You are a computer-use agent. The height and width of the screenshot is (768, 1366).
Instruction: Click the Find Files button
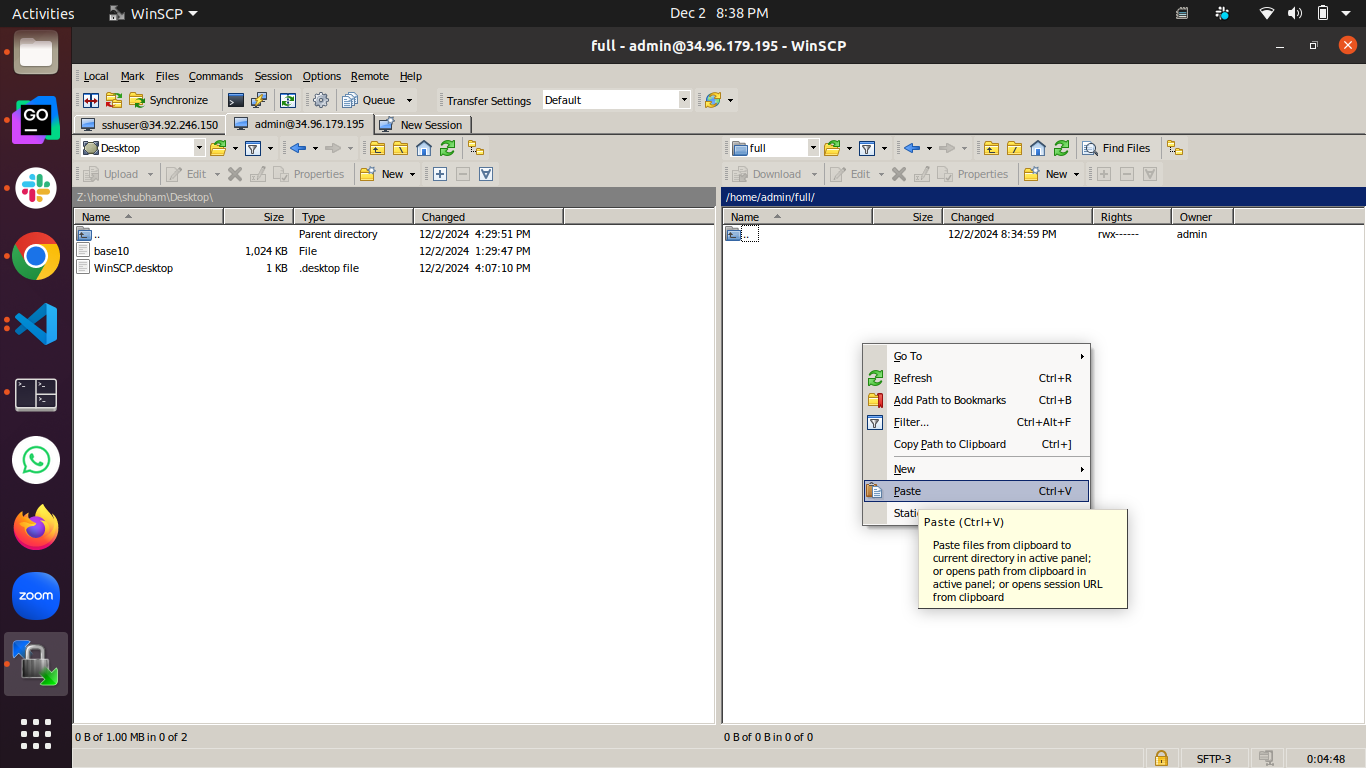[1117, 148]
